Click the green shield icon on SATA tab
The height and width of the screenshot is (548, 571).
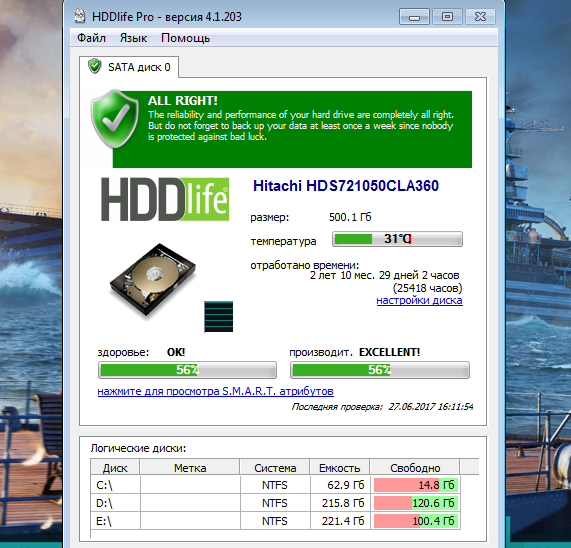click(95, 66)
